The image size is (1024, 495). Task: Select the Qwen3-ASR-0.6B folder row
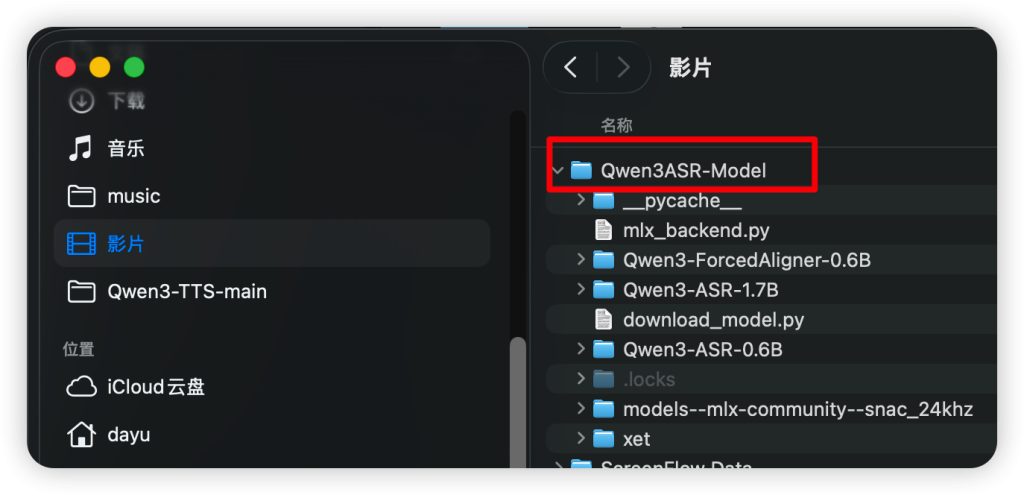(702, 349)
